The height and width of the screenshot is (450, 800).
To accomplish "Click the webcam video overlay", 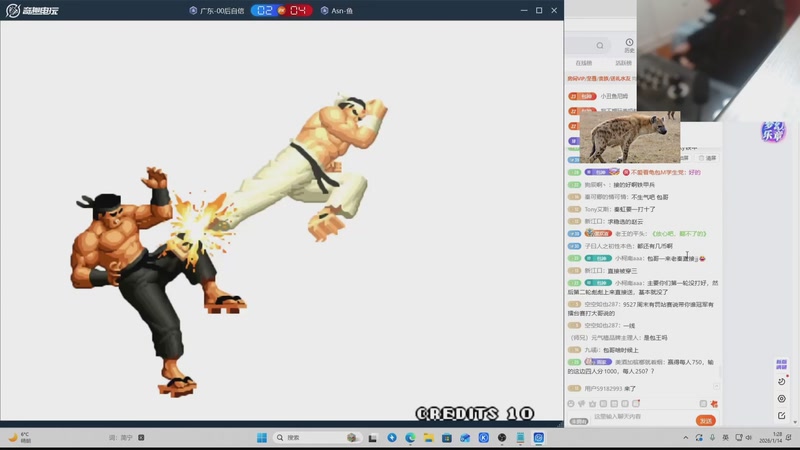I will click(718, 60).
